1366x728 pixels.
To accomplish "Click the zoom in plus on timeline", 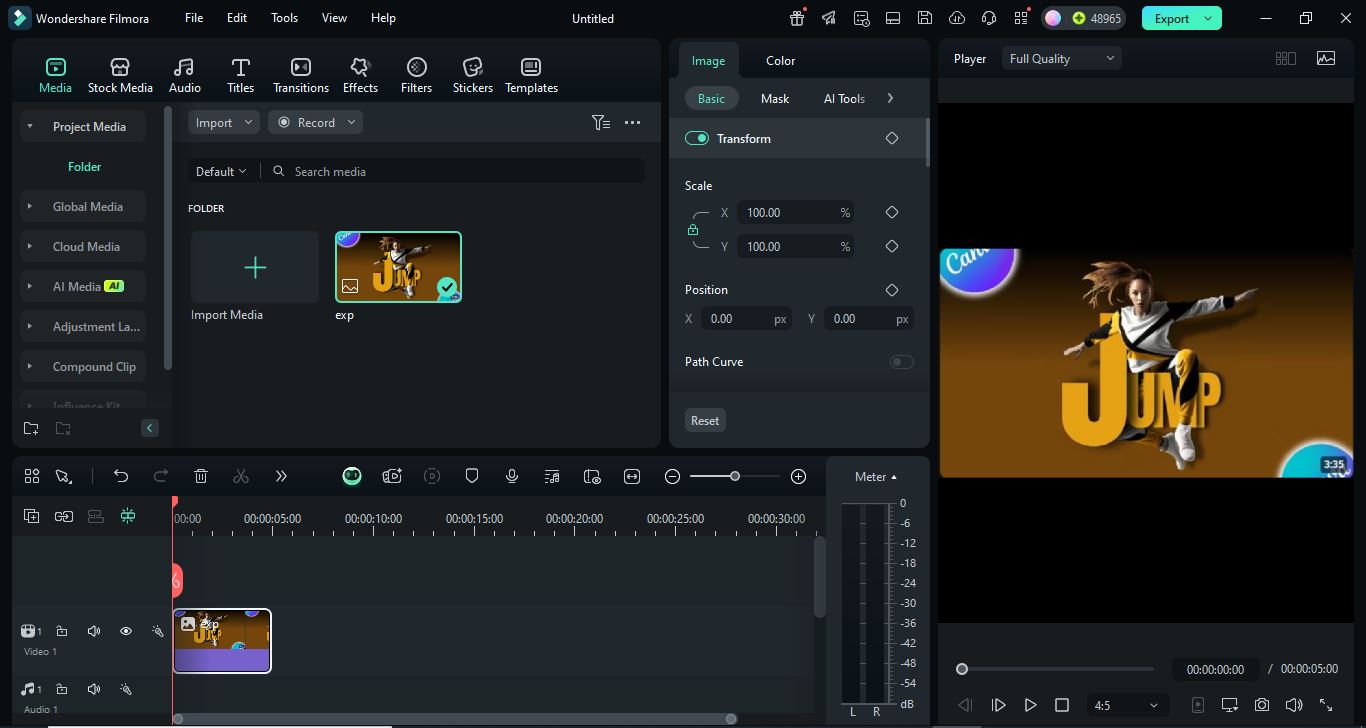I will click(798, 476).
